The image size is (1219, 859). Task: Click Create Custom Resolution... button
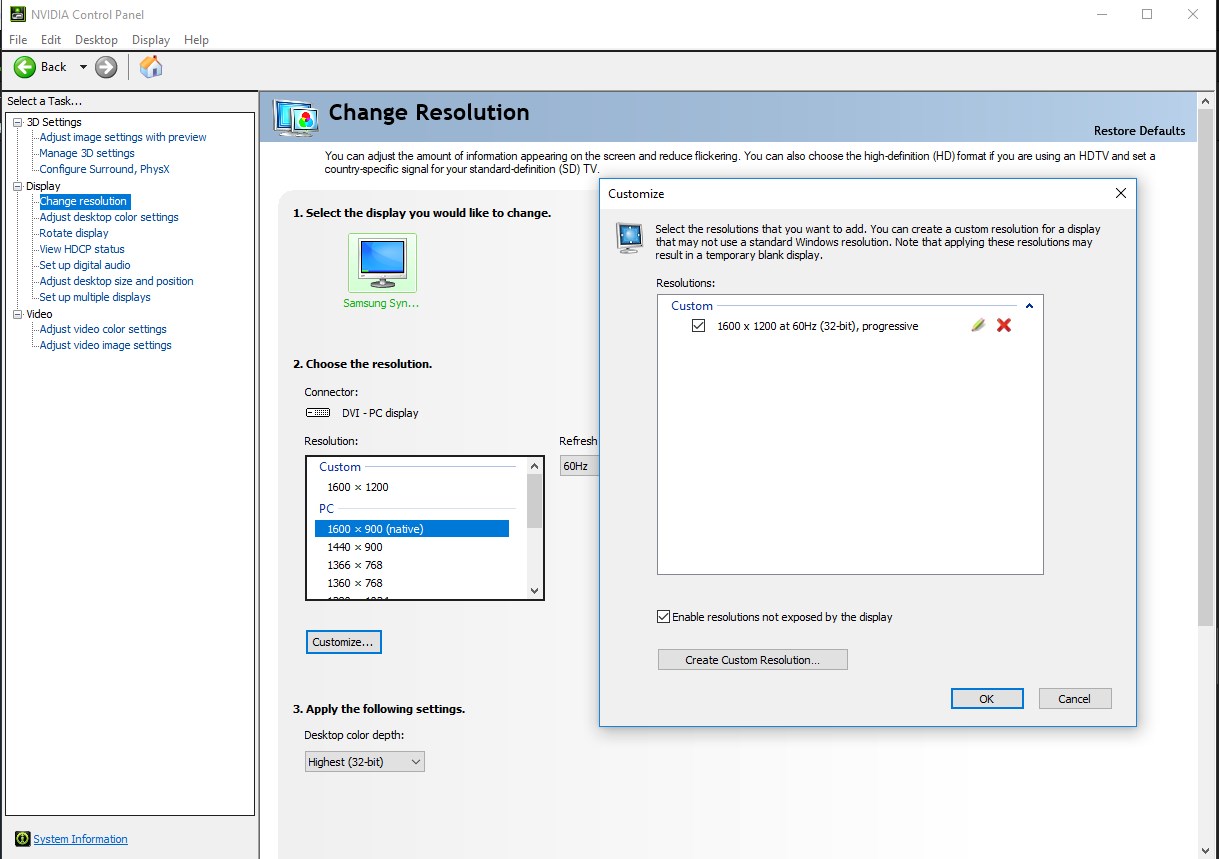(752, 660)
